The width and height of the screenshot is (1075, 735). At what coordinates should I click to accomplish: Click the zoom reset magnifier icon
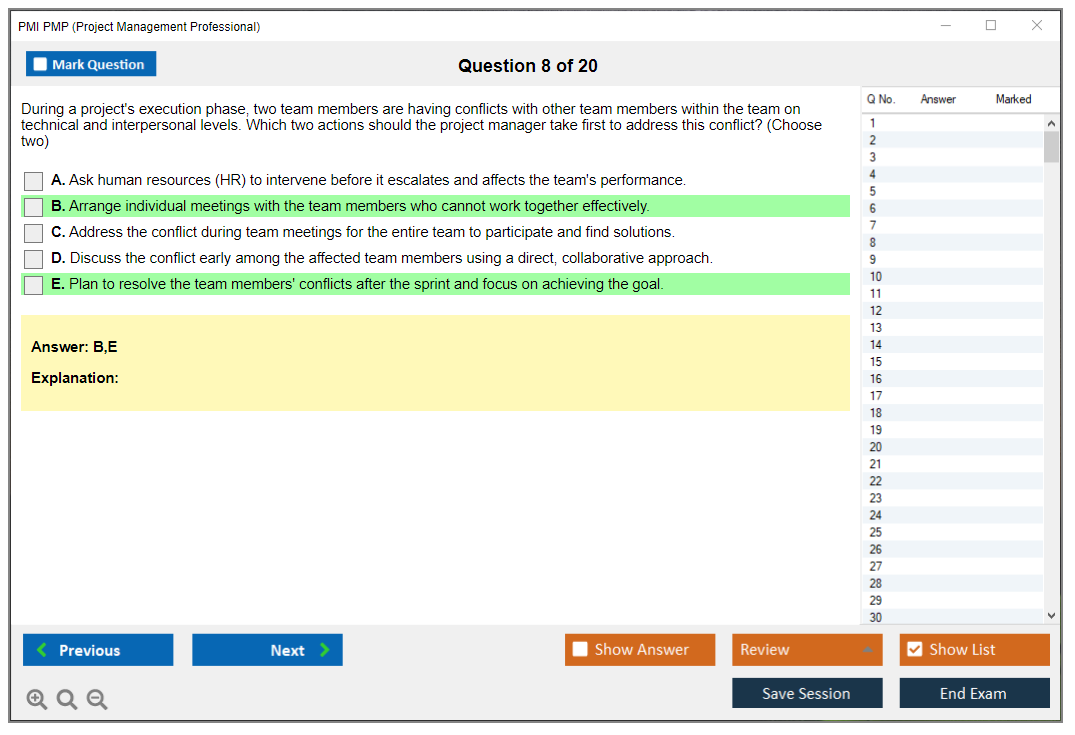tap(67, 700)
